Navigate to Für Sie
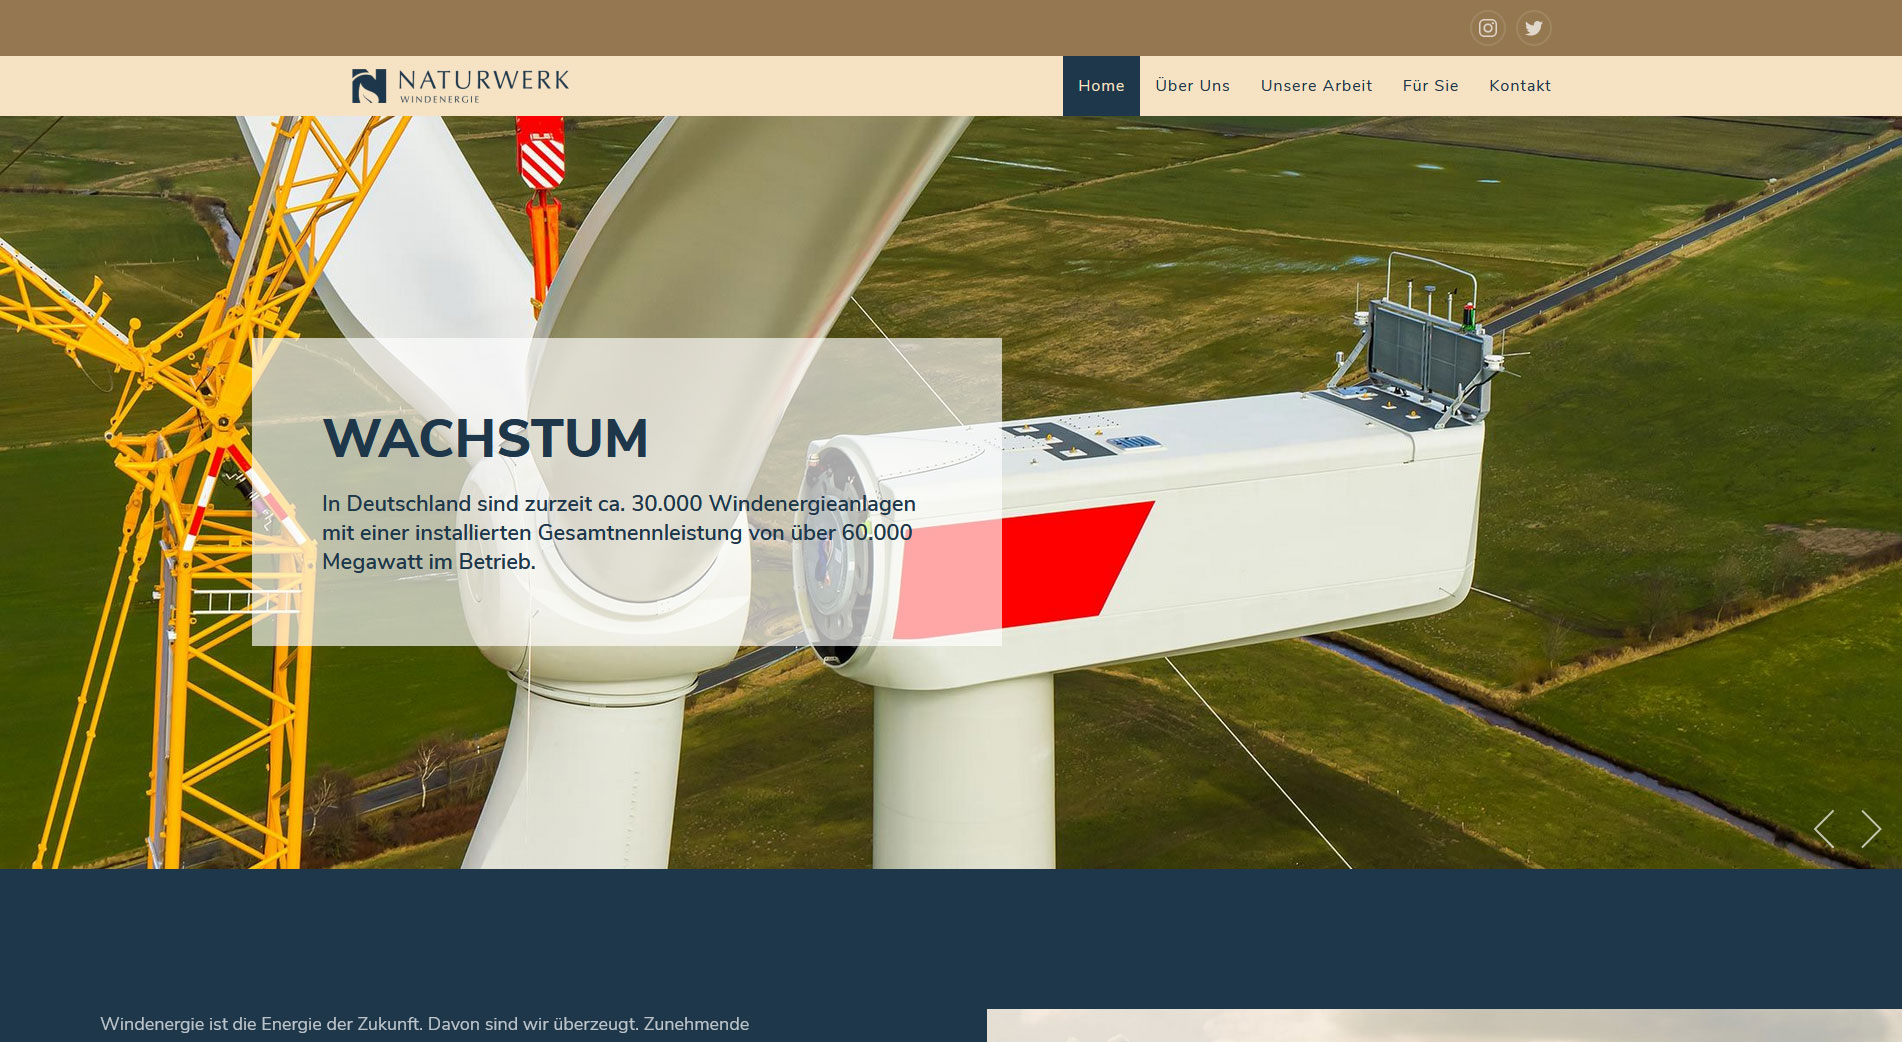The width and height of the screenshot is (1902, 1042). click(1430, 86)
